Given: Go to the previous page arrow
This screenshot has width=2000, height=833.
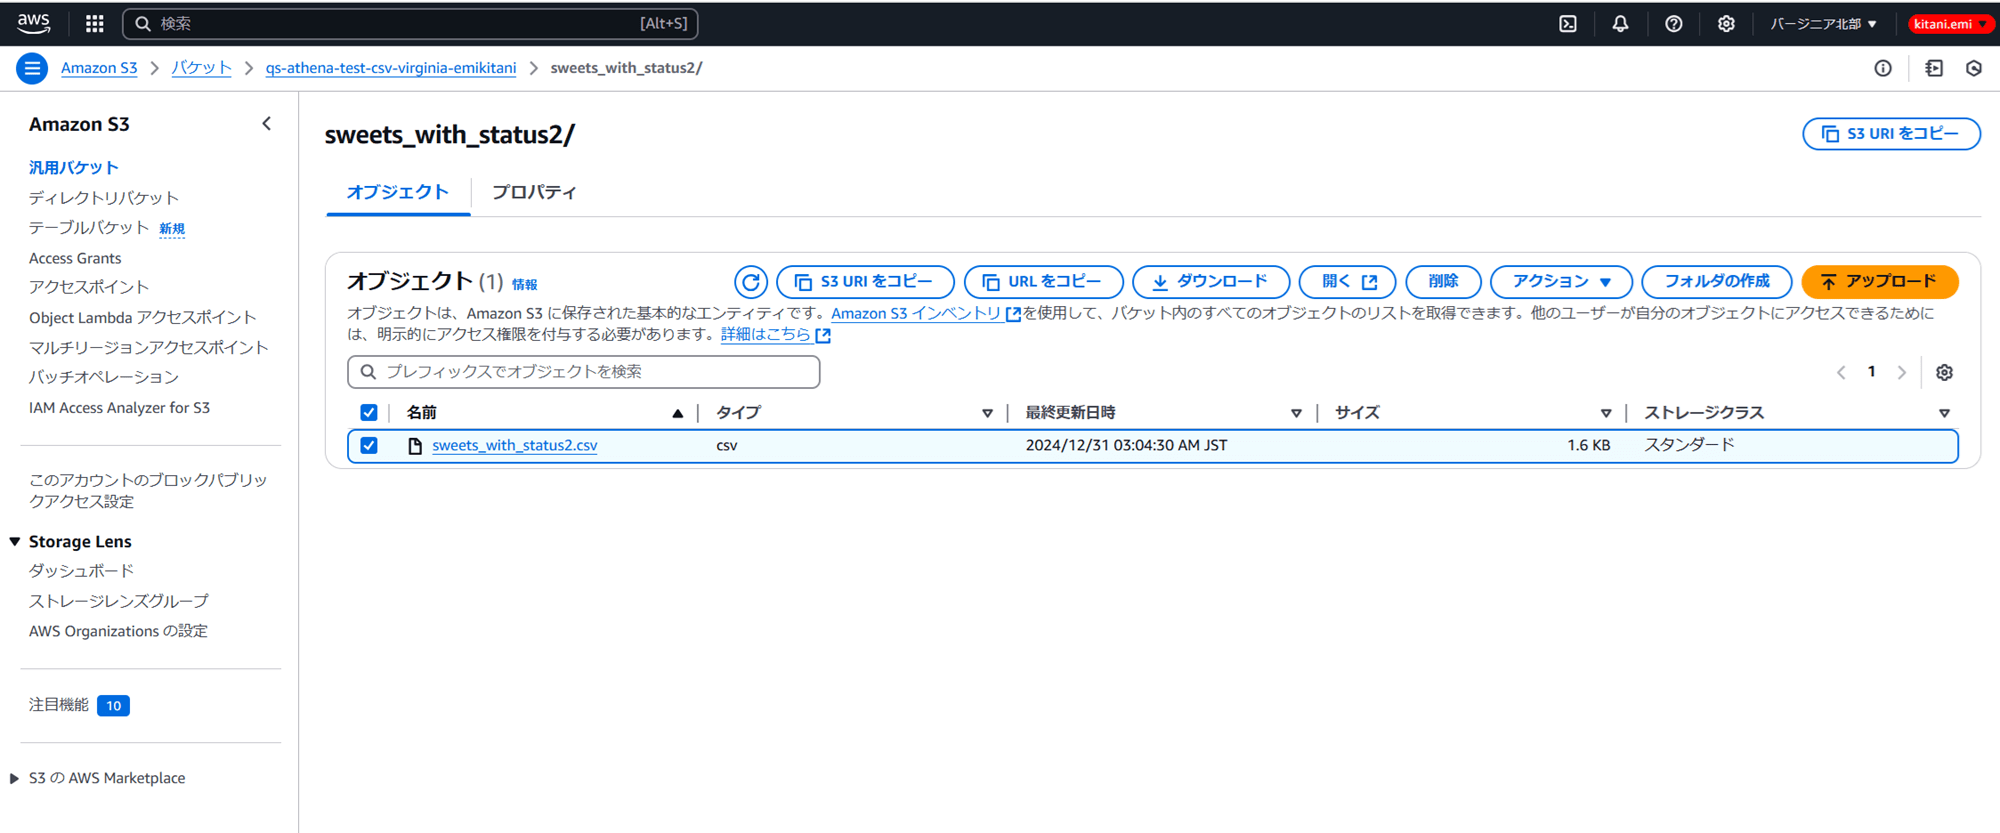Looking at the screenshot, I should point(1841,372).
